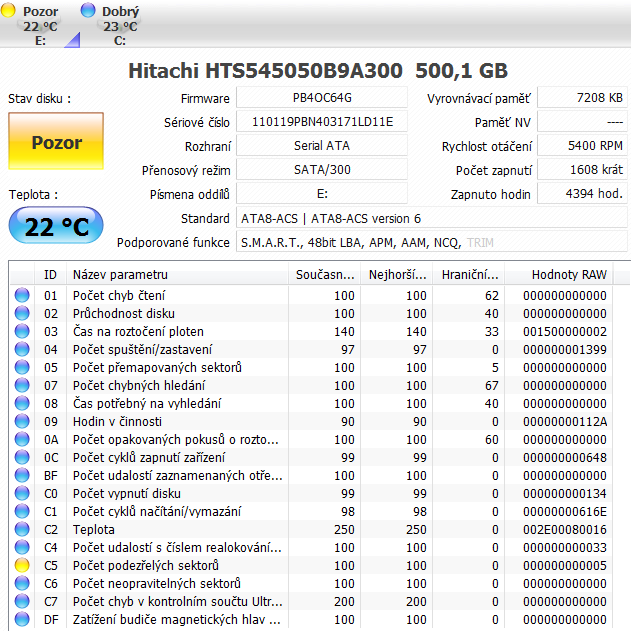Click threshold value 67 for attribute 07
631x631 pixels.
pyautogui.click(x=492, y=386)
